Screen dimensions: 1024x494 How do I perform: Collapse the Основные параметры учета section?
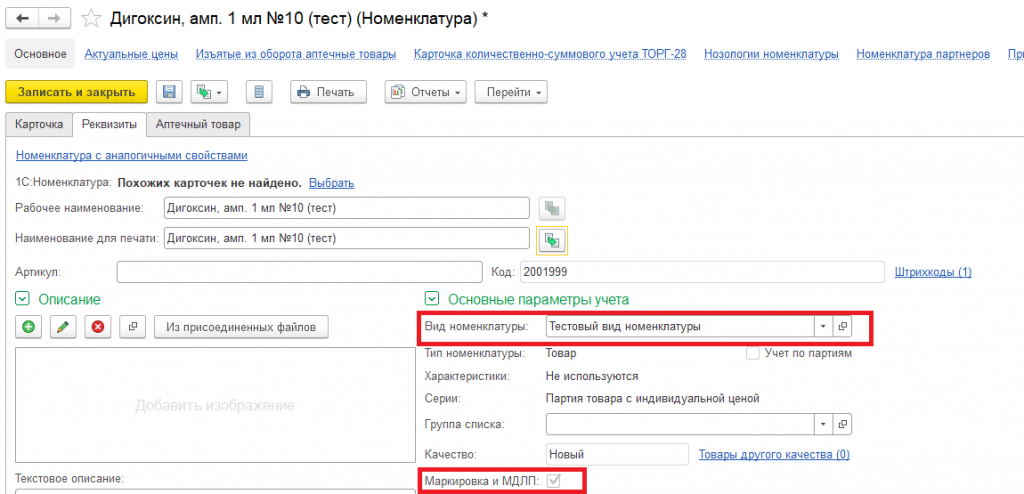[x=432, y=299]
